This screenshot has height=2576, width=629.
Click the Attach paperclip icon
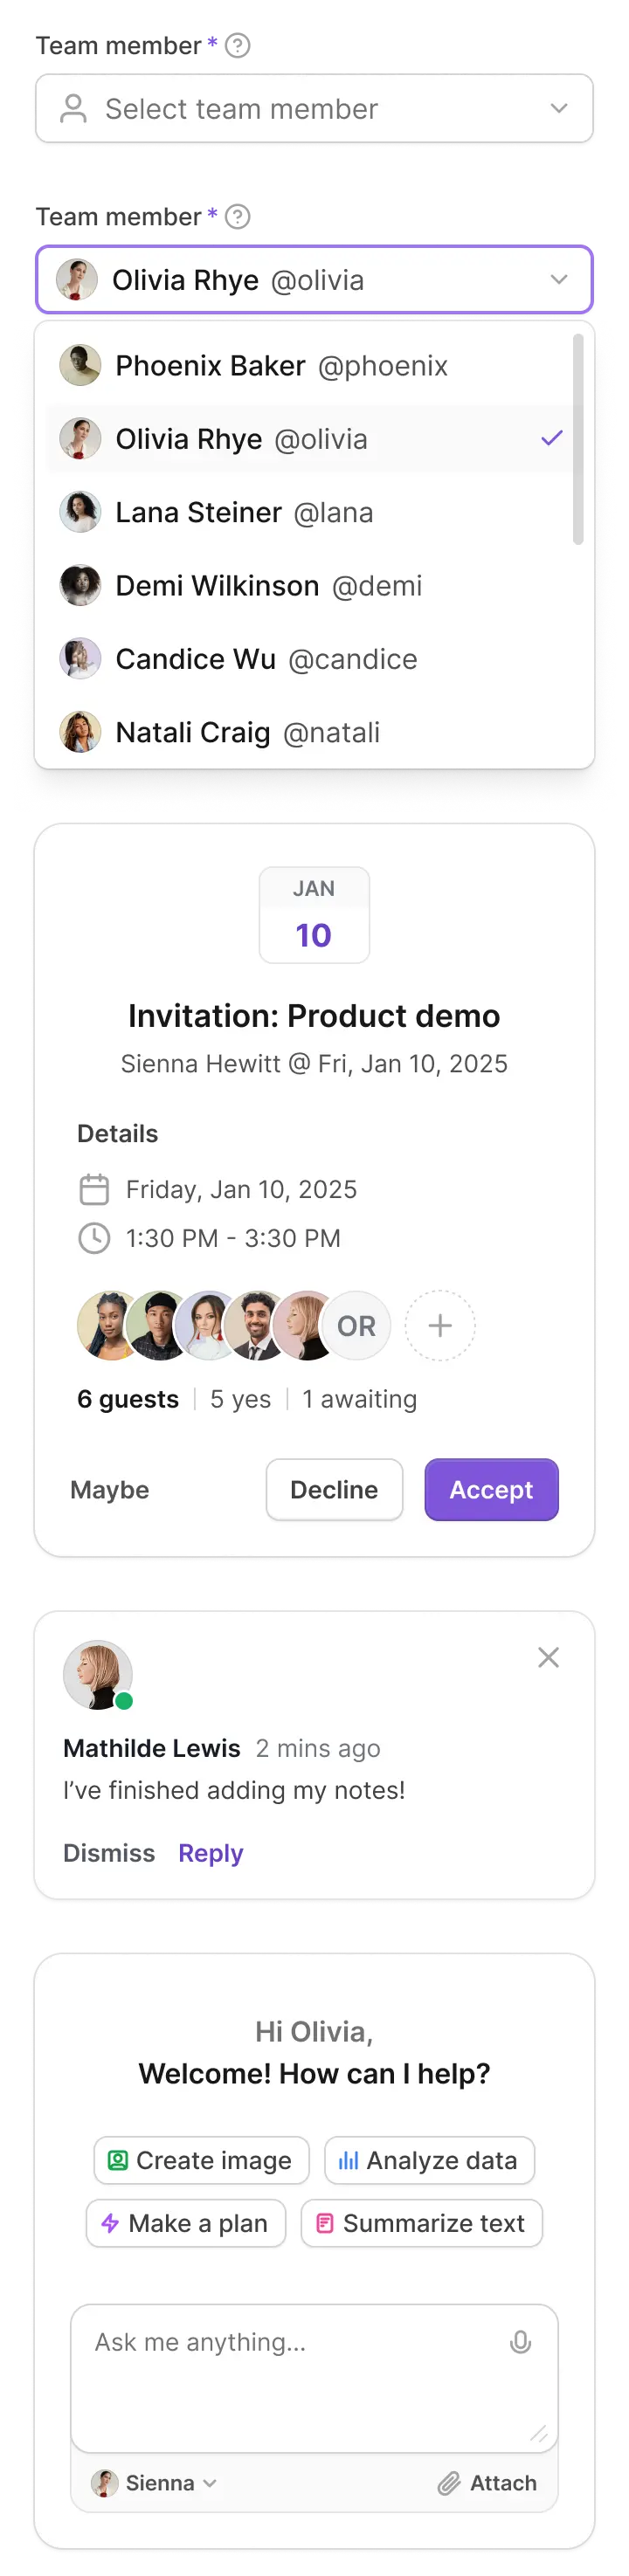450,2483
